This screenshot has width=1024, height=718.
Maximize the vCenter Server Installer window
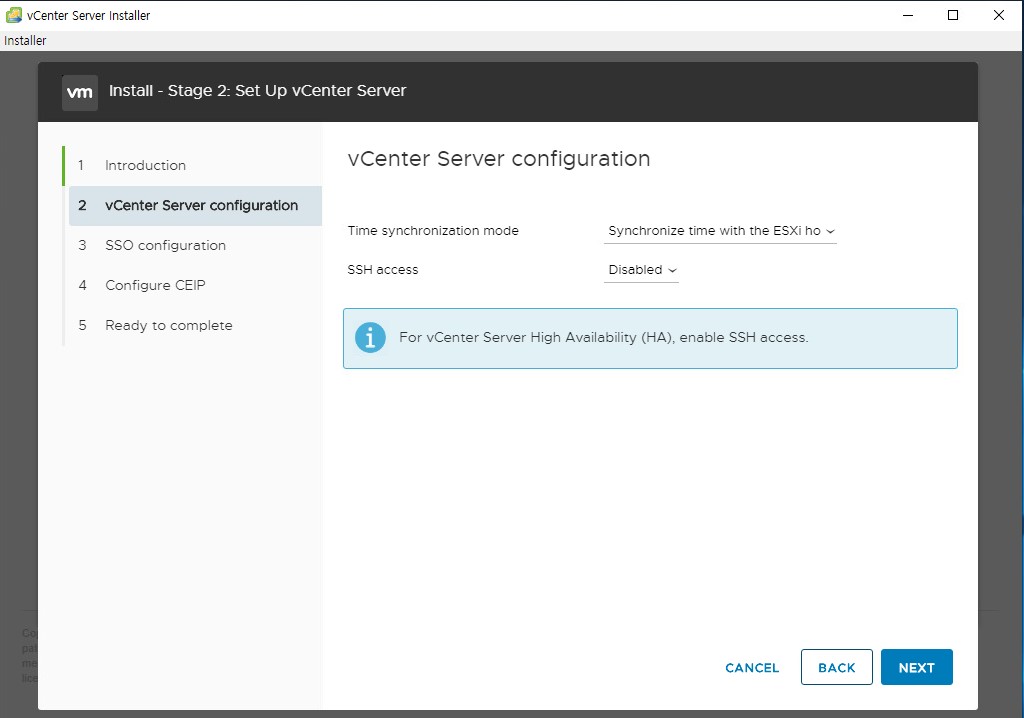(953, 15)
